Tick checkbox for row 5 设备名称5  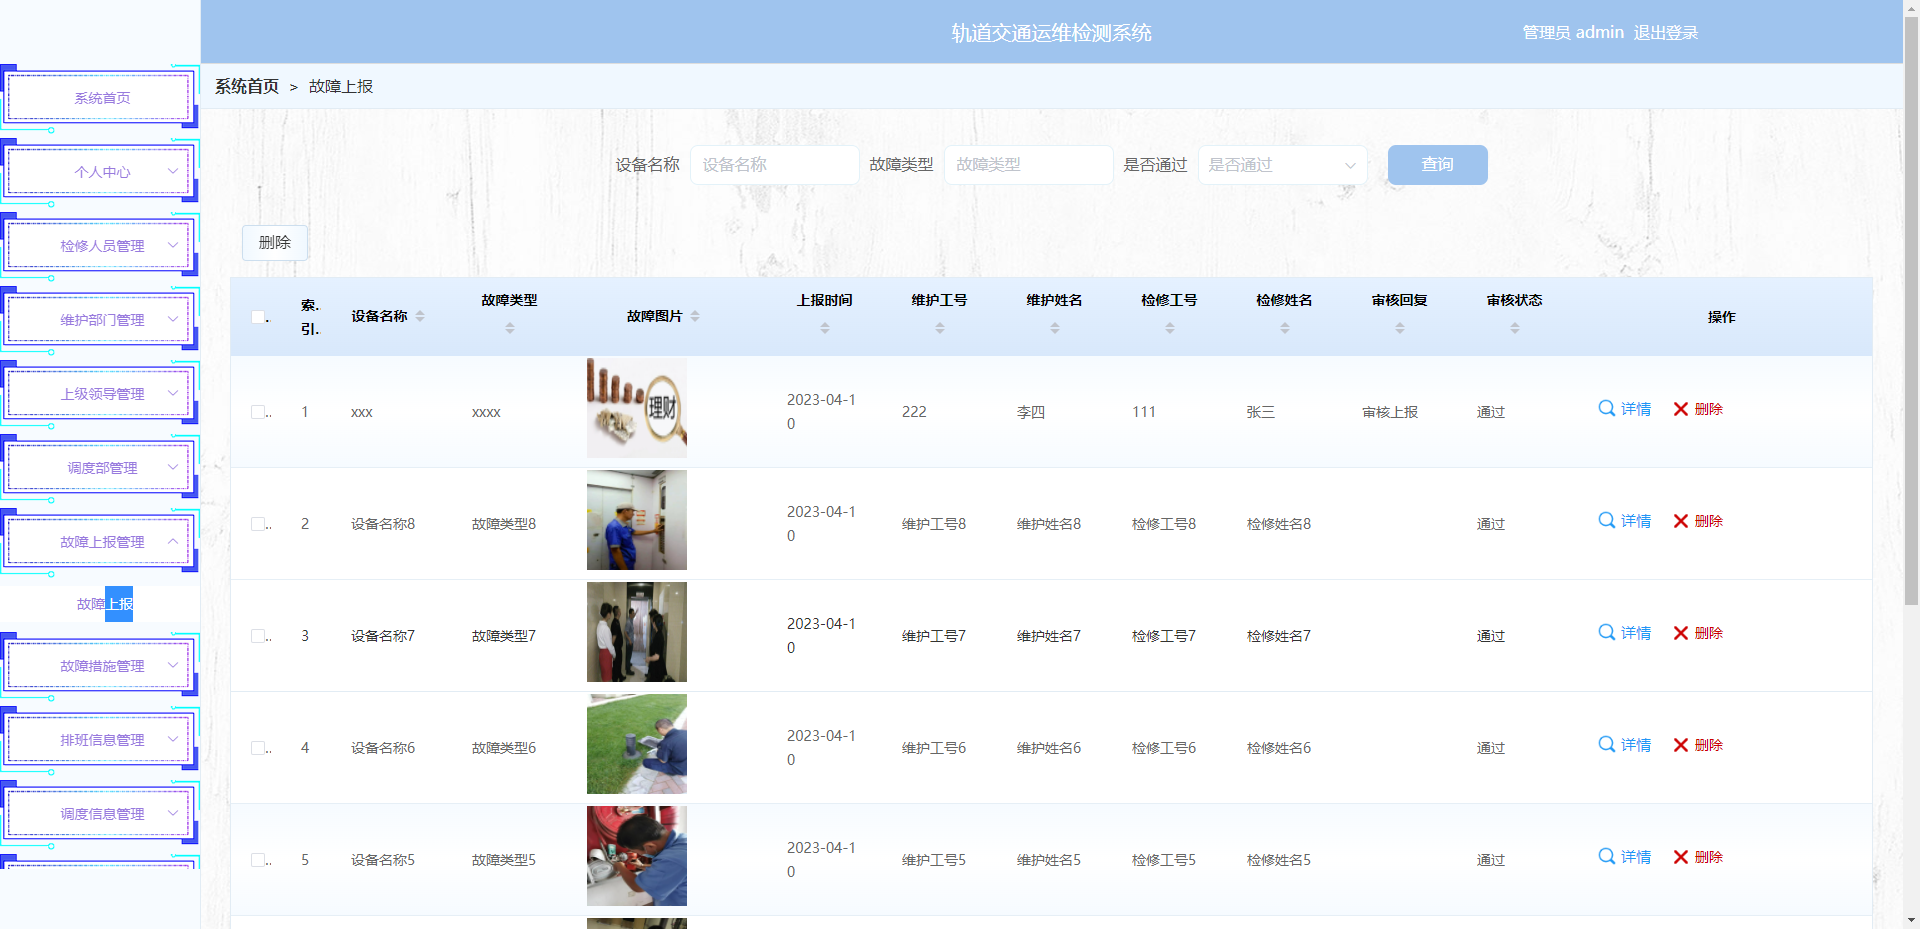coord(258,860)
